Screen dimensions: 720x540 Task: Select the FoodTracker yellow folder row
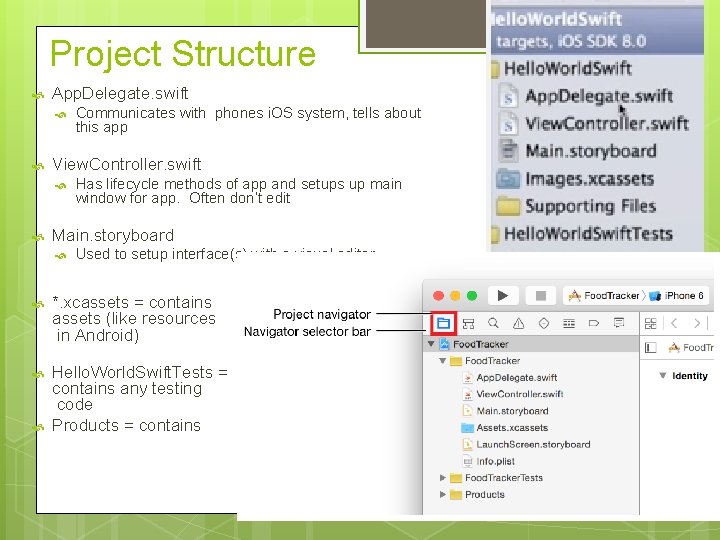pos(531,360)
